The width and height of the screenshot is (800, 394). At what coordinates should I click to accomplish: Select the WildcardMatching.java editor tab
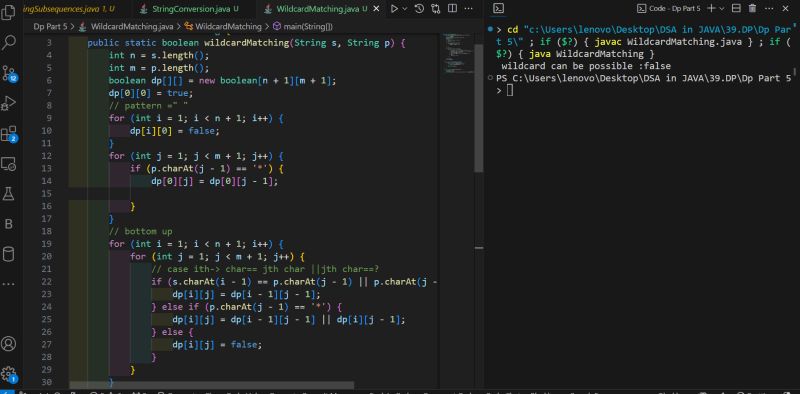coord(316,9)
